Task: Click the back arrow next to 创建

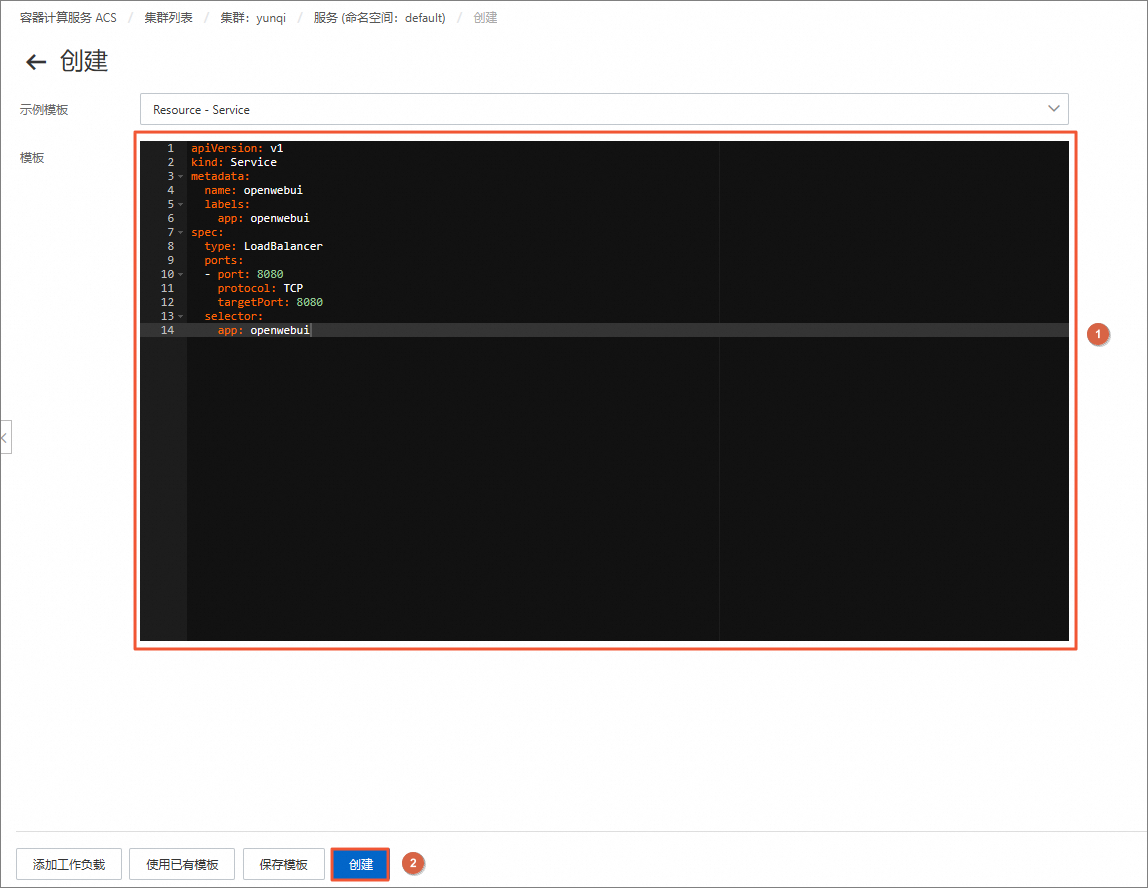Action: click(36, 62)
